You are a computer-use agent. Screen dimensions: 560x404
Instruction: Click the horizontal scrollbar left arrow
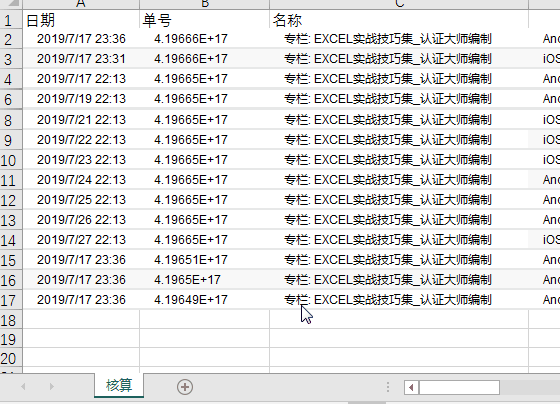coord(411,388)
